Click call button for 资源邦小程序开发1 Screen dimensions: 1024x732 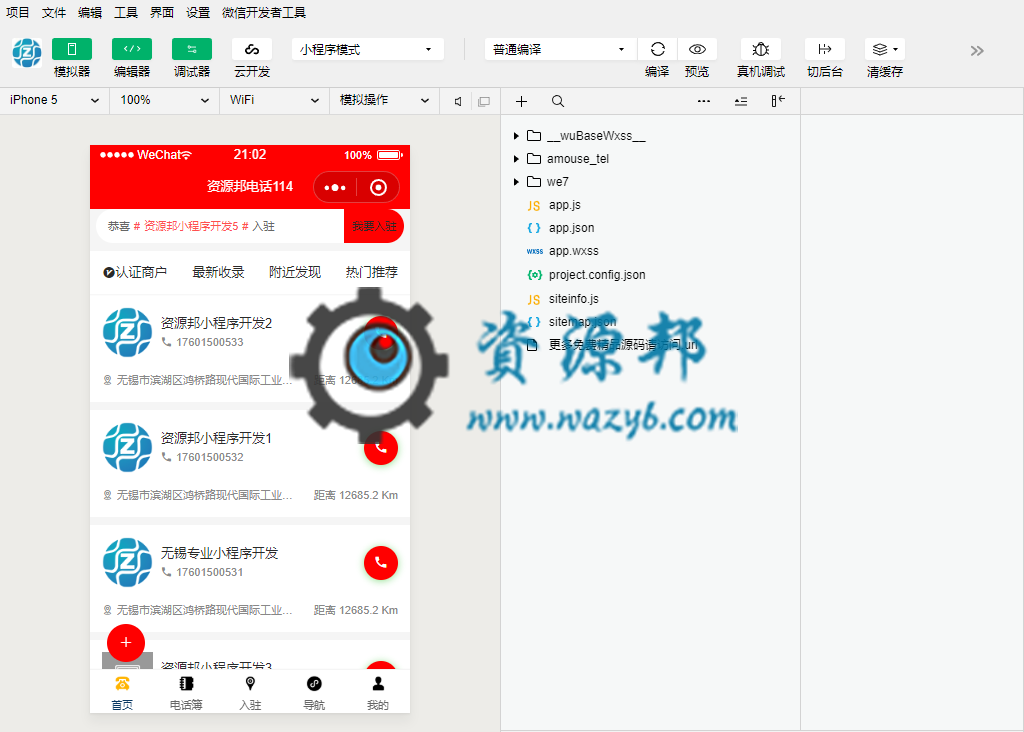[381, 448]
